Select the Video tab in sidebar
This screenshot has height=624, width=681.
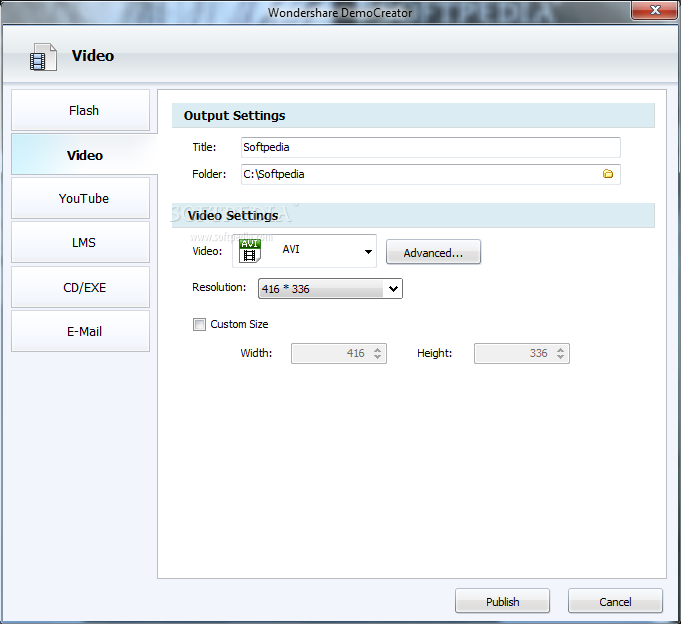[x=84, y=155]
